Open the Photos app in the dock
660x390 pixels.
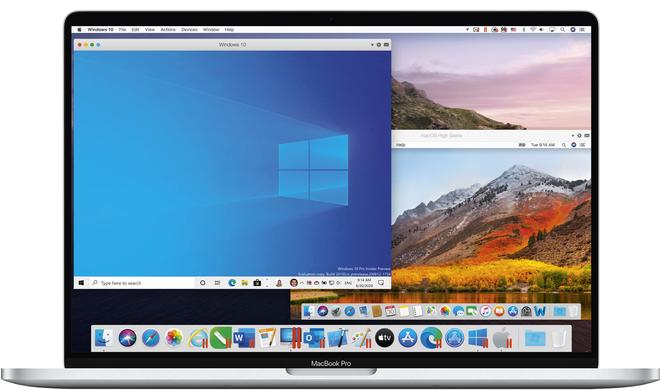pyautogui.click(x=174, y=337)
